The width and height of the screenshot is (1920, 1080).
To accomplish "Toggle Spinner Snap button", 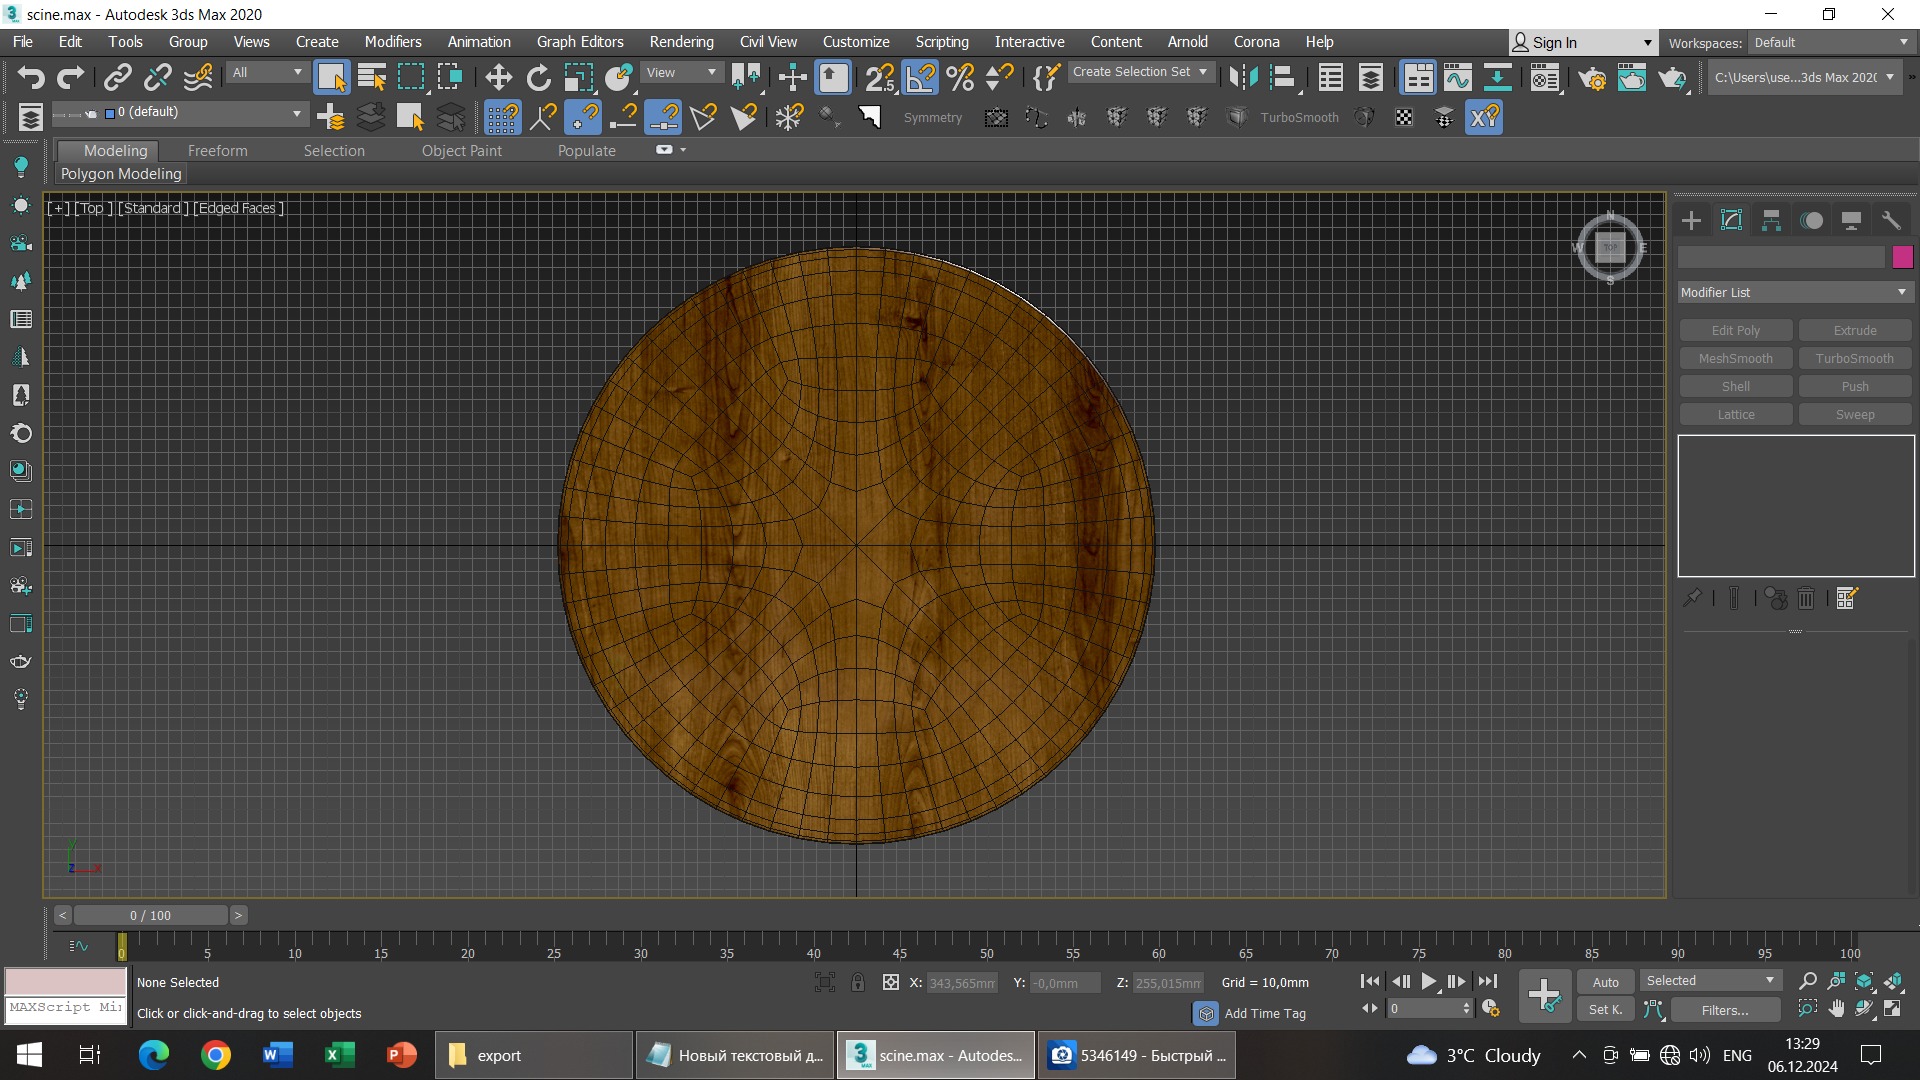I will point(1000,77).
